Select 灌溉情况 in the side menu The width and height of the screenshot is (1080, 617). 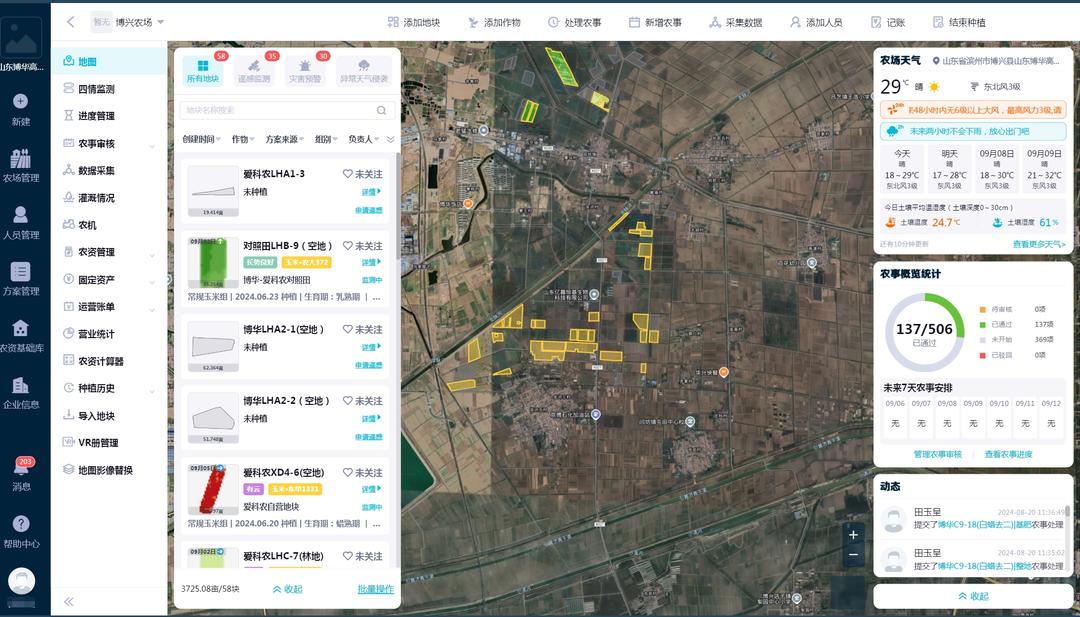point(96,198)
